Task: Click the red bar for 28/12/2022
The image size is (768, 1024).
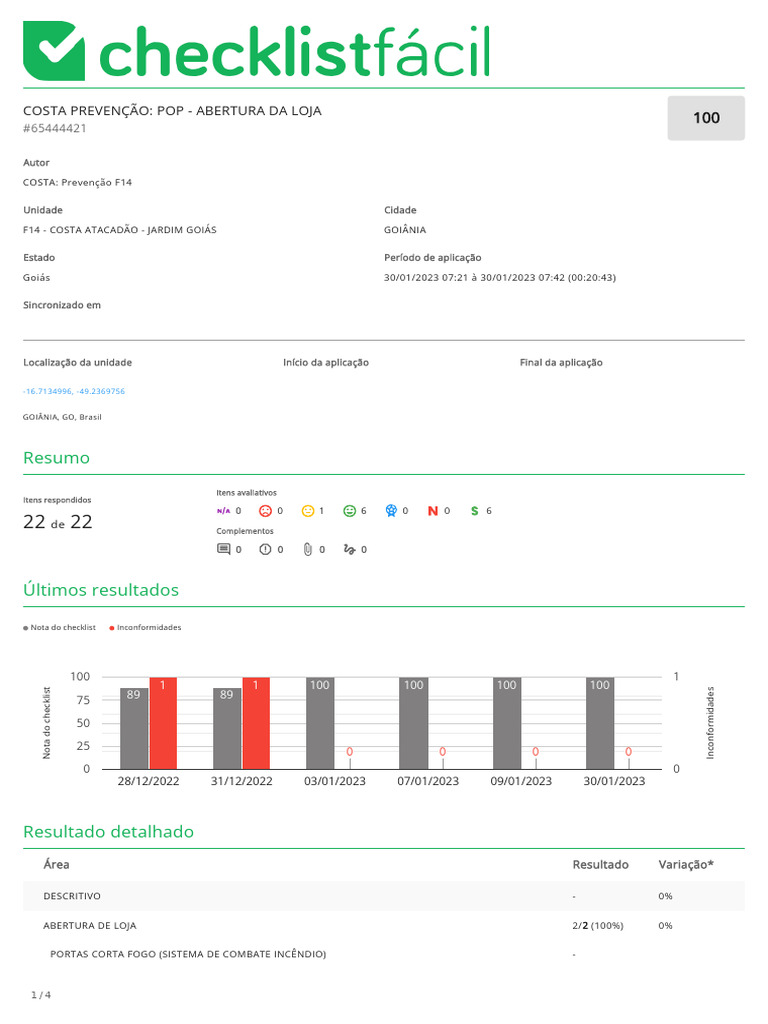Action: [x=163, y=723]
